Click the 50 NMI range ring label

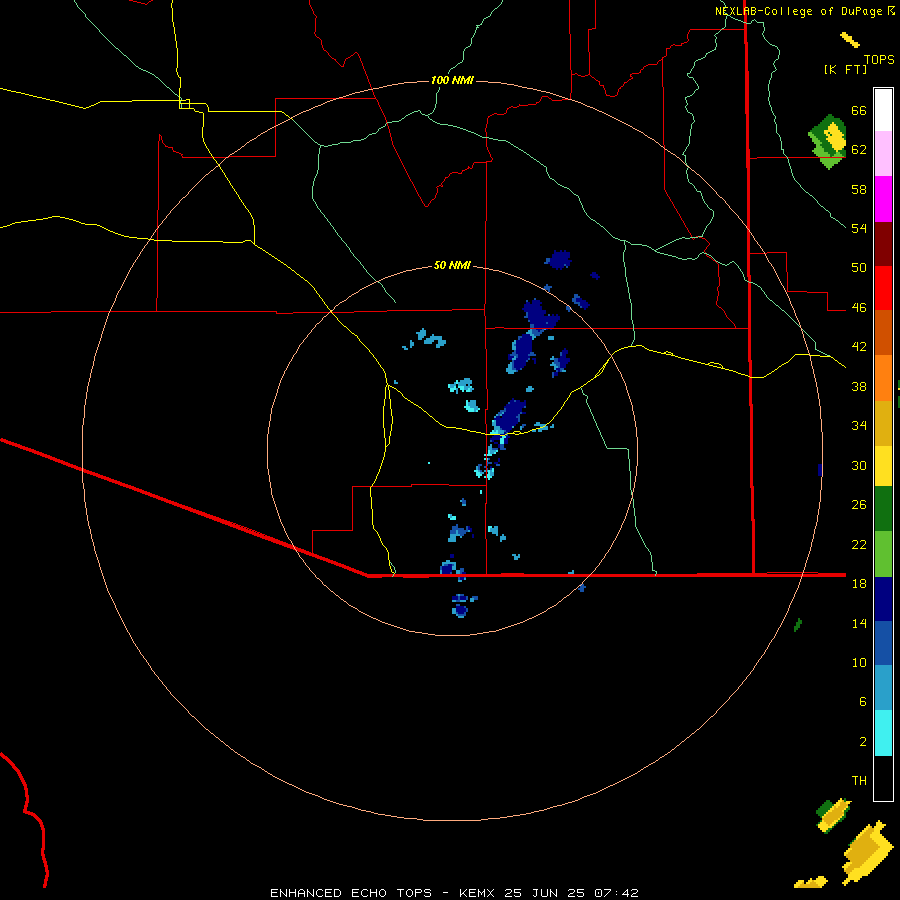(x=452, y=265)
